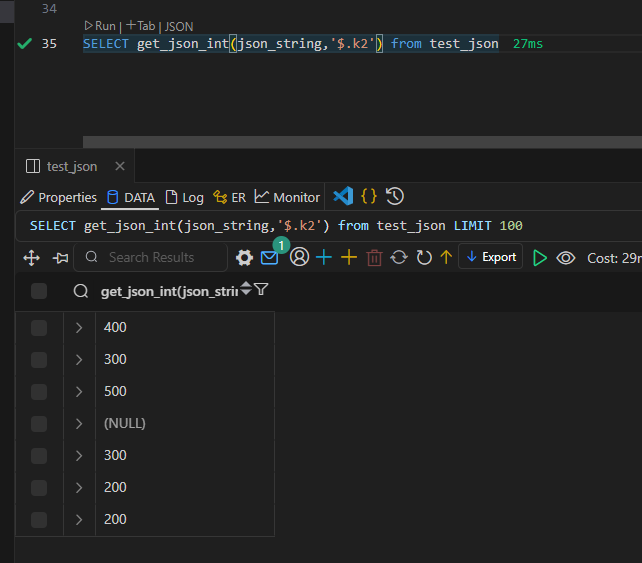Image resolution: width=642 pixels, height=563 pixels.
Task: Click the (NULL) cell
Action: (x=185, y=423)
